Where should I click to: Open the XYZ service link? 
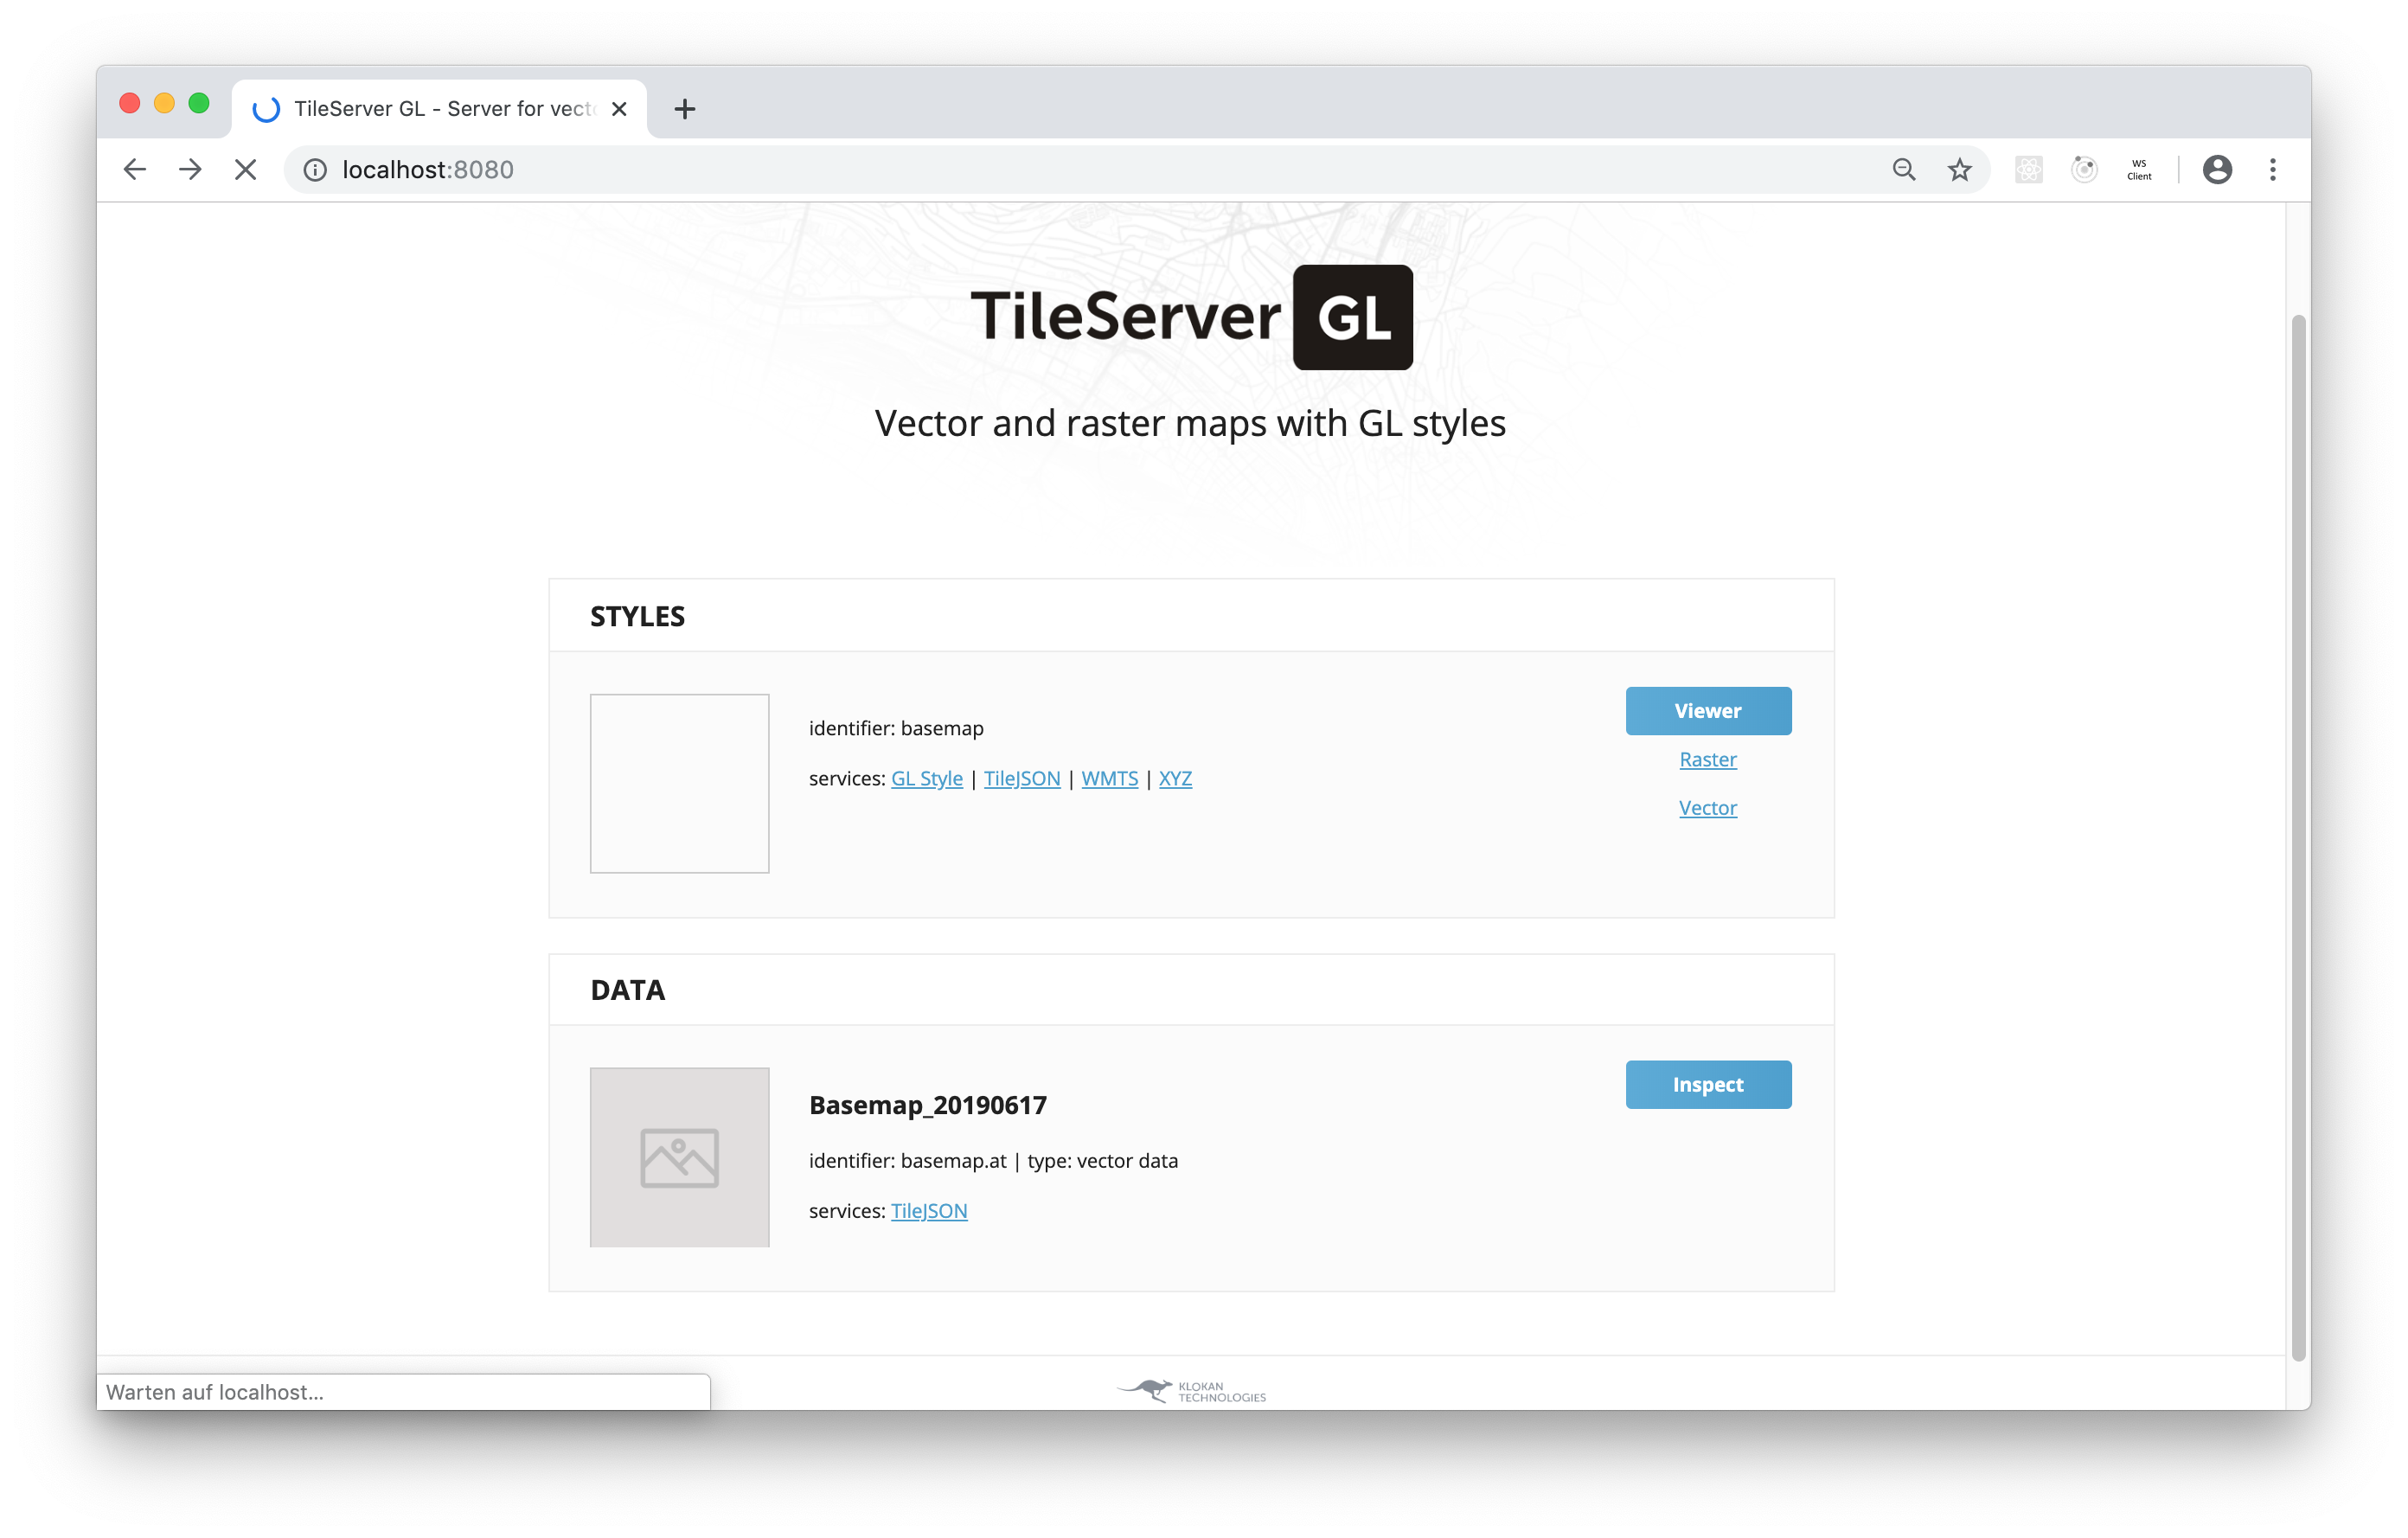[x=1175, y=778]
